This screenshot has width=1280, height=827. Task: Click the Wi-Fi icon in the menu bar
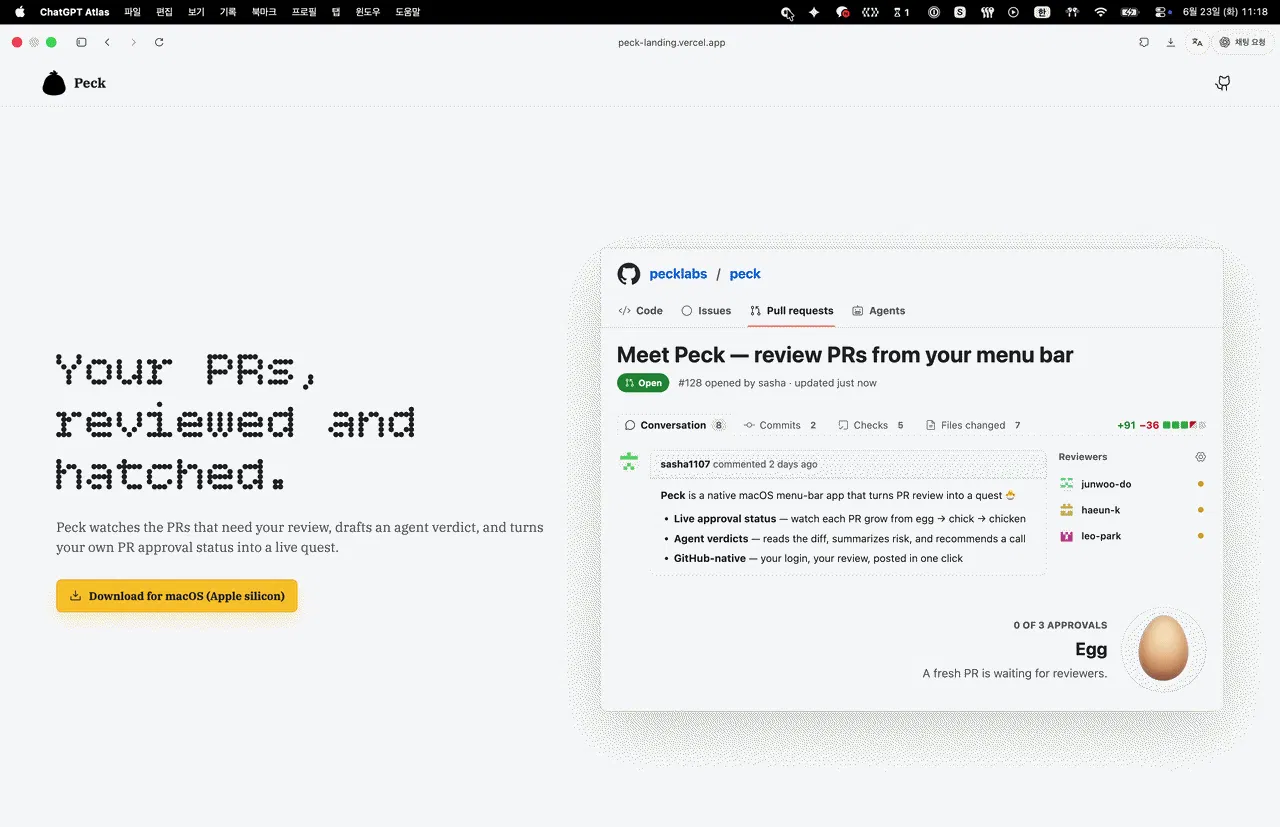pyautogui.click(x=1100, y=12)
